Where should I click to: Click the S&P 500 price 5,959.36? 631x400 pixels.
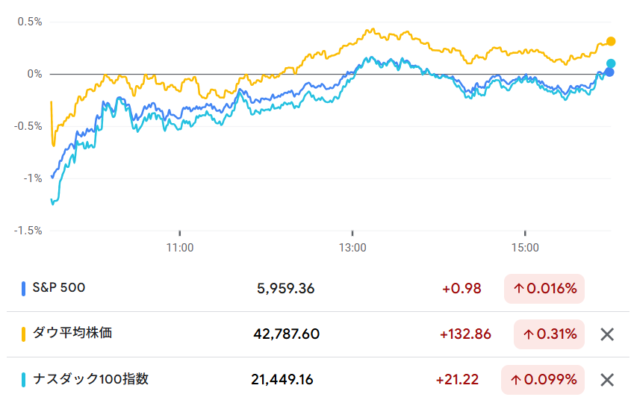pos(286,289)
